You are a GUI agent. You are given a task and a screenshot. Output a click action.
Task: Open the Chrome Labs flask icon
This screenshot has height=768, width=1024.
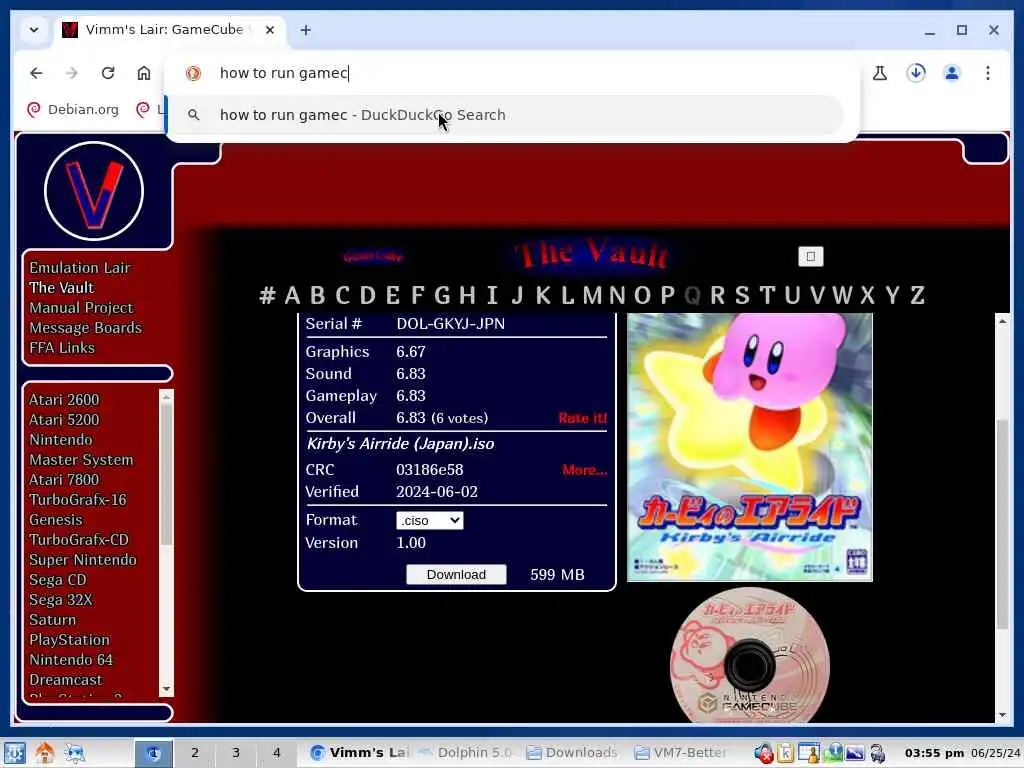[x=880, y=73]
